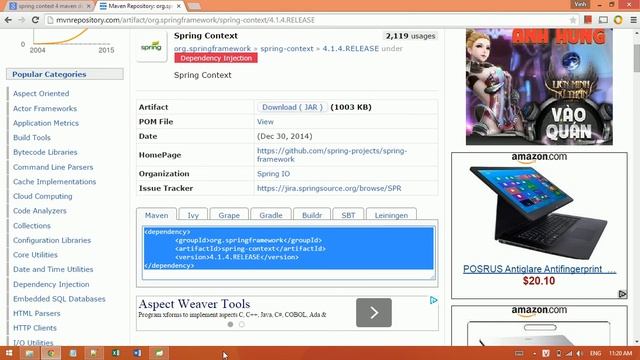The width and height of the screenshot is (640, 360).
Task: Open spring-context breadcrumb link
Action: pyautogui.click(x=287, y=48)
